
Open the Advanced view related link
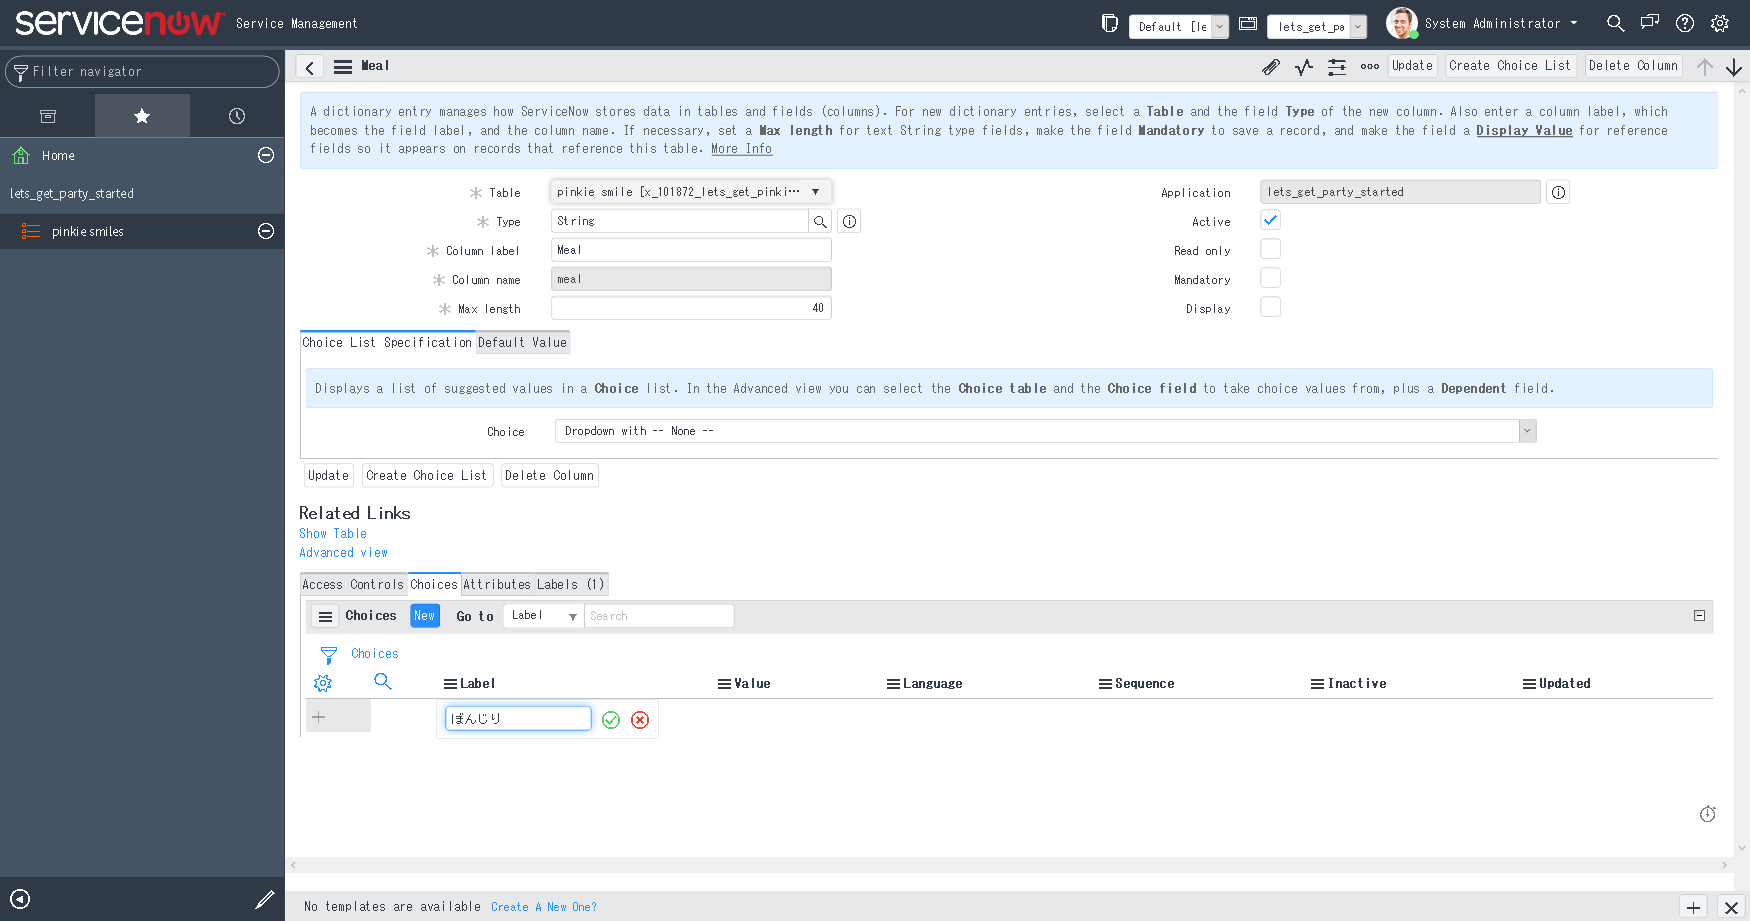[344, 552]
